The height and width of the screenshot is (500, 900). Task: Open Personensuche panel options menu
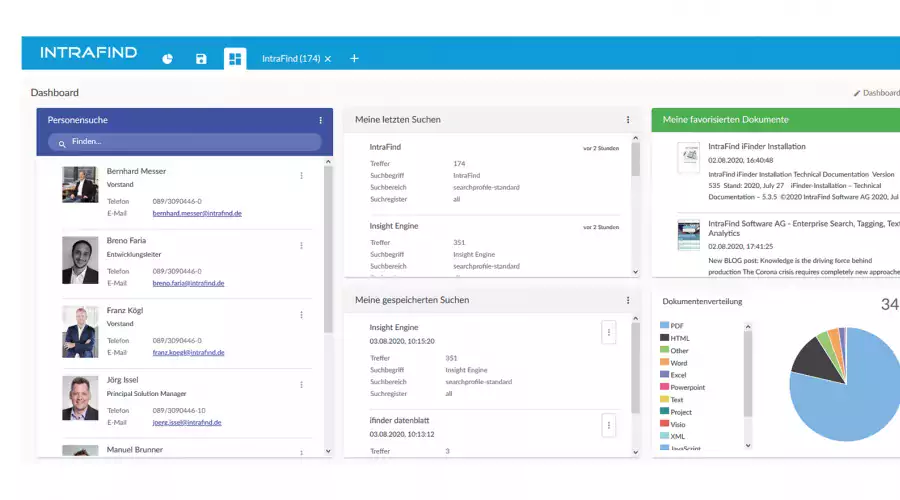point(320,120)
